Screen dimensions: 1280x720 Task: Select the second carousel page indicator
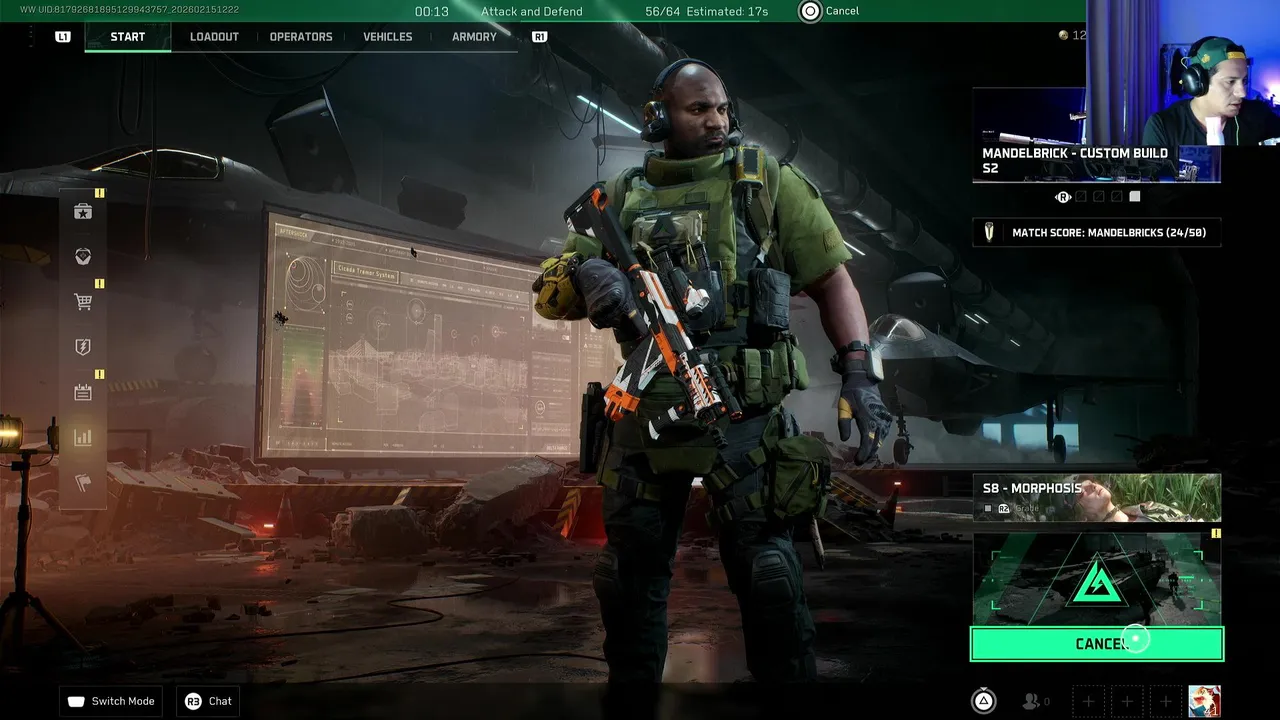[1099, 197]
